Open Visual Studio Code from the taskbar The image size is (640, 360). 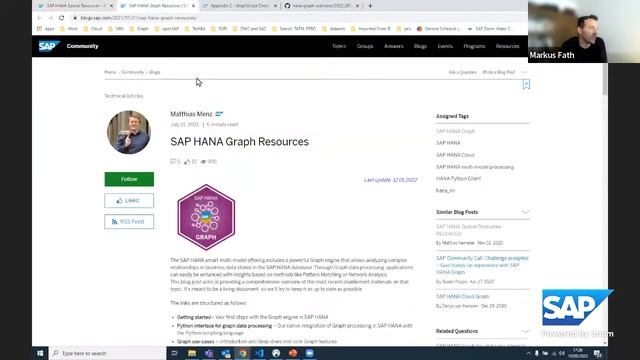[259, 353]
